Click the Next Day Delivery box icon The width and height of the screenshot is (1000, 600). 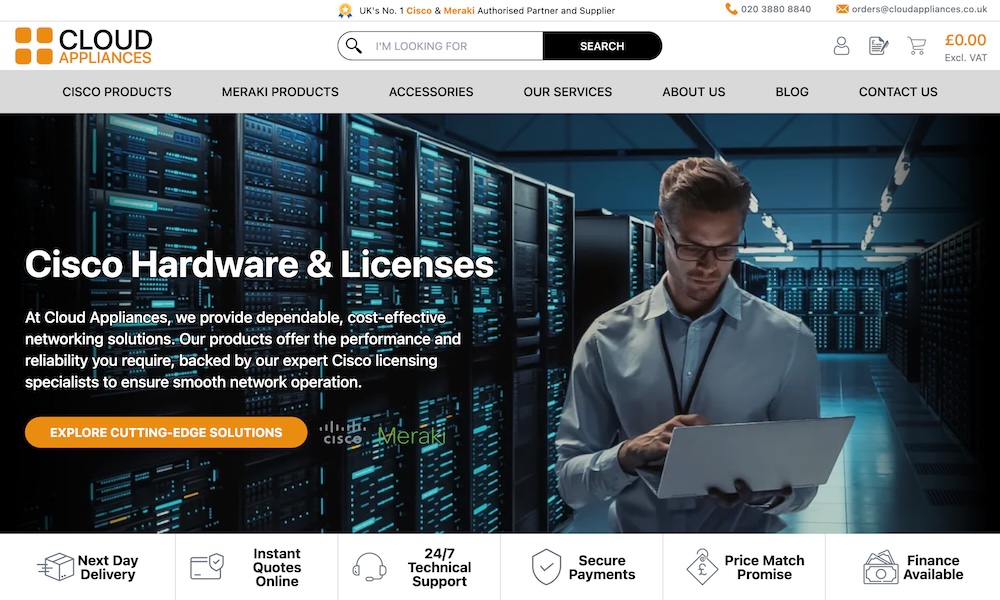tap(55, 567)
